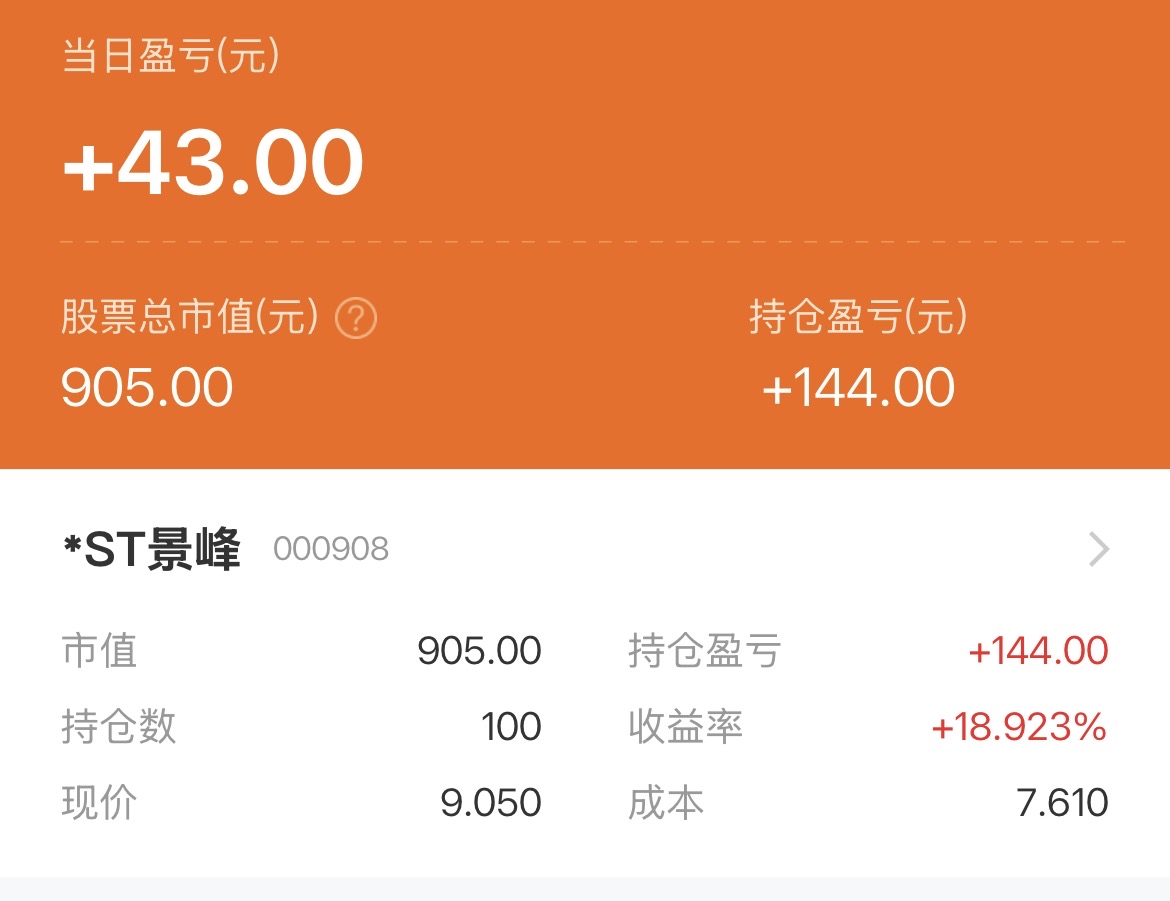This screenshot has height=901, width=1170.
Task: Click the holding quantity 100
Action: click(511, 727)
